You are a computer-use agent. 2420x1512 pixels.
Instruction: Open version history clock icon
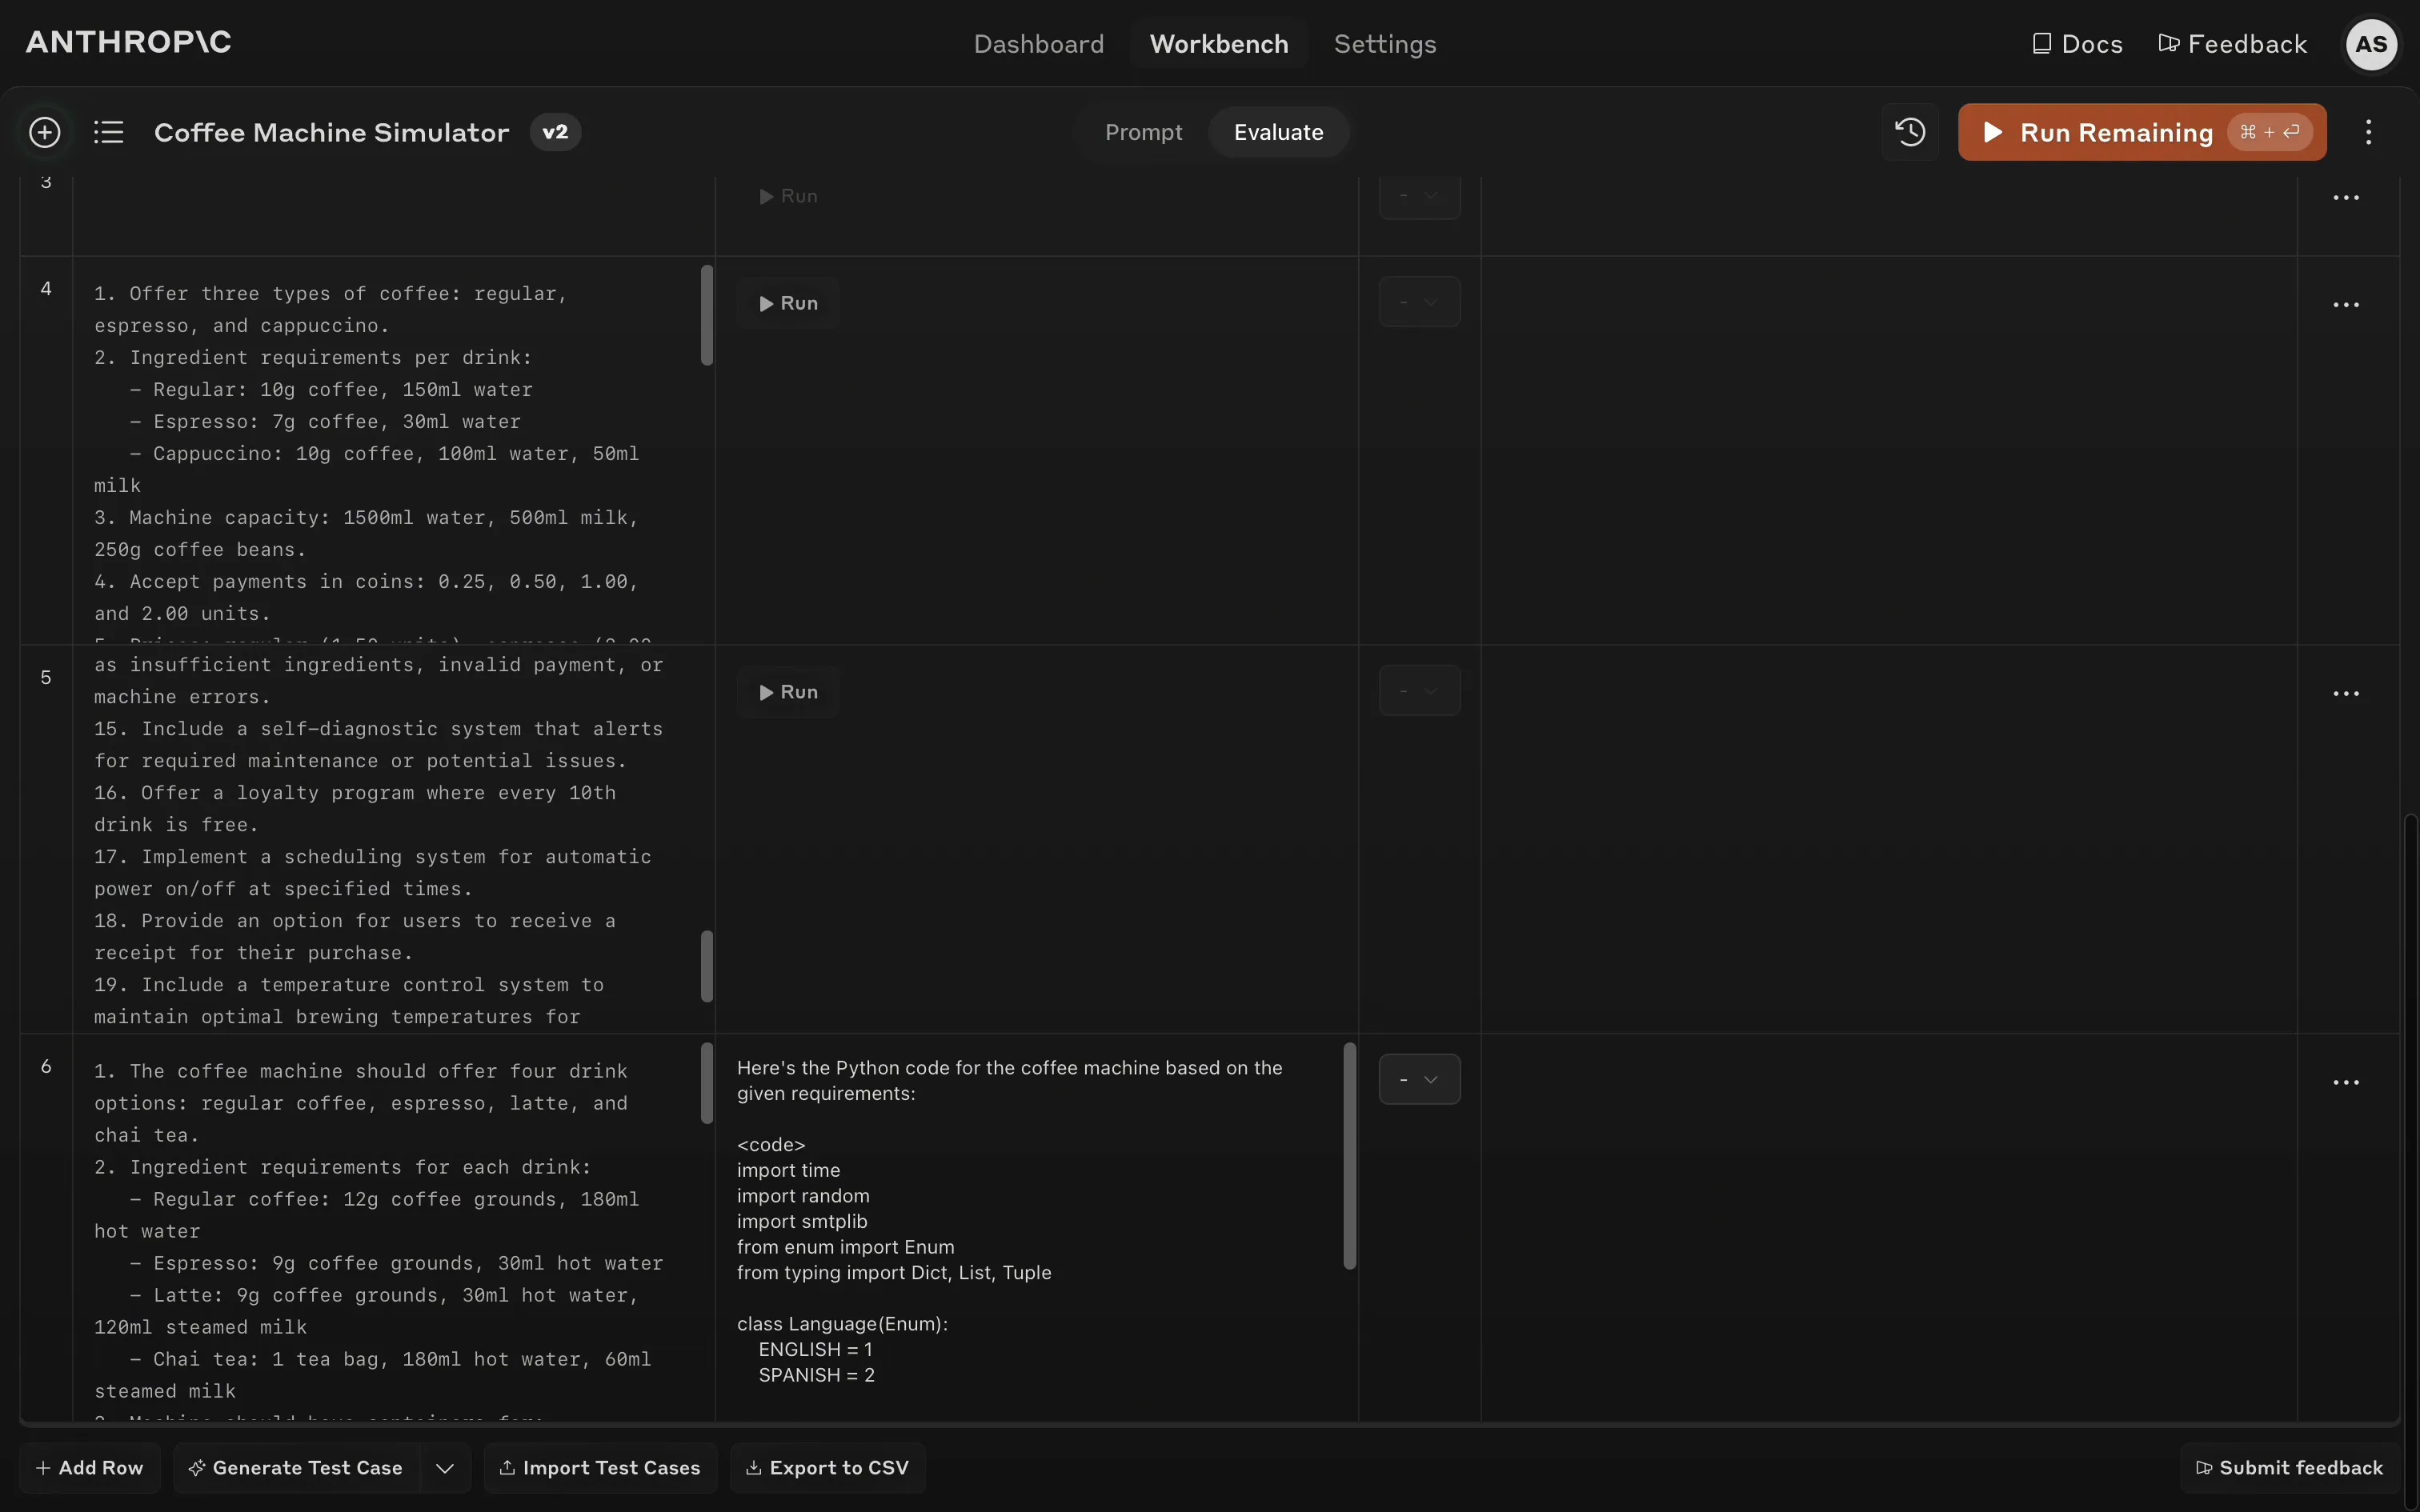[x=1910, y=132]
